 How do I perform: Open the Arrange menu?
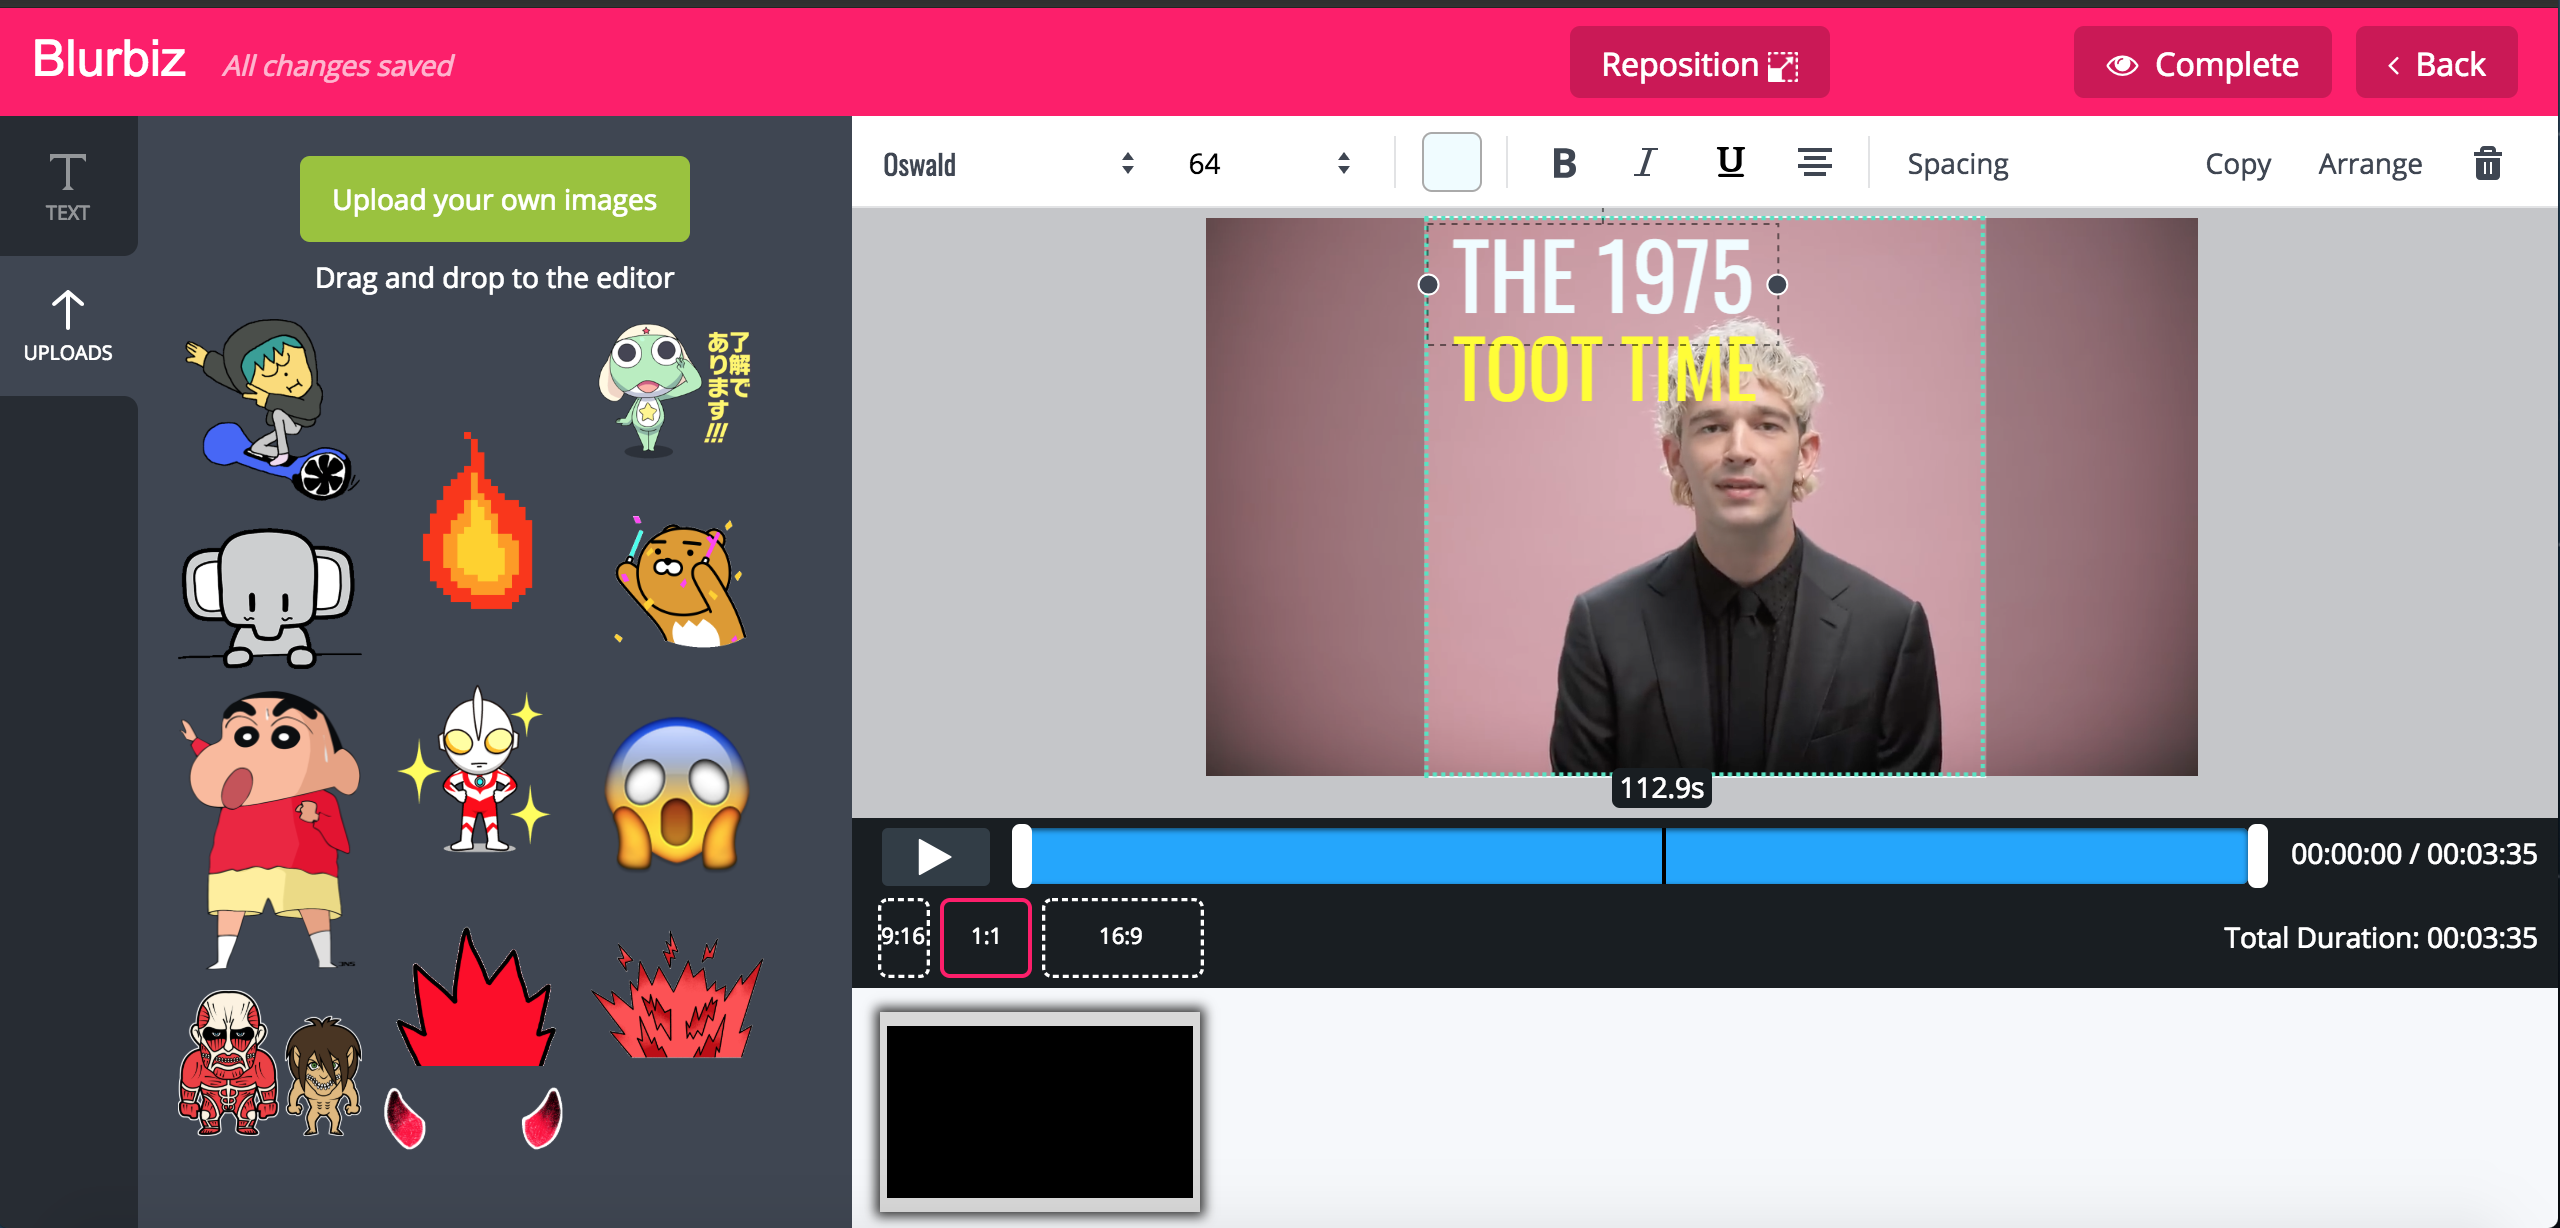[2370, 164]
